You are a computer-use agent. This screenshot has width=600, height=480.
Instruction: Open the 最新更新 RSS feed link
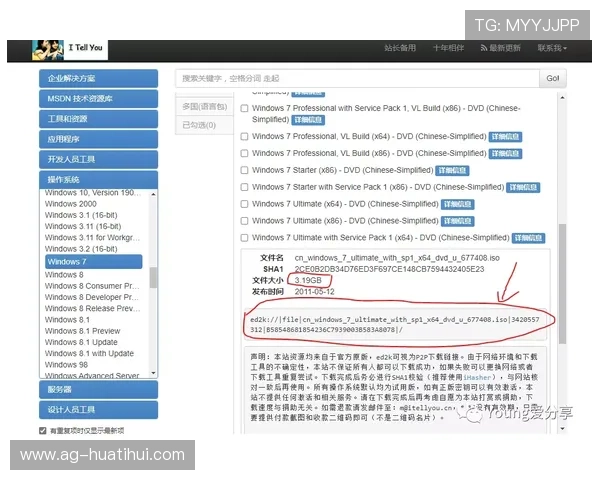(501, 48)
